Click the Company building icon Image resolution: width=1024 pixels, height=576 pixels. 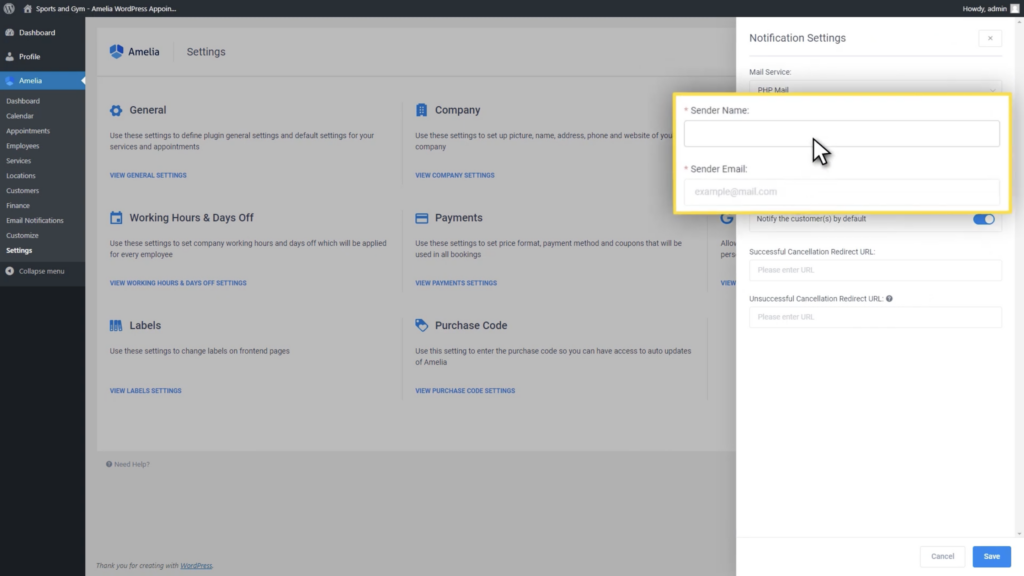point(421,110)
